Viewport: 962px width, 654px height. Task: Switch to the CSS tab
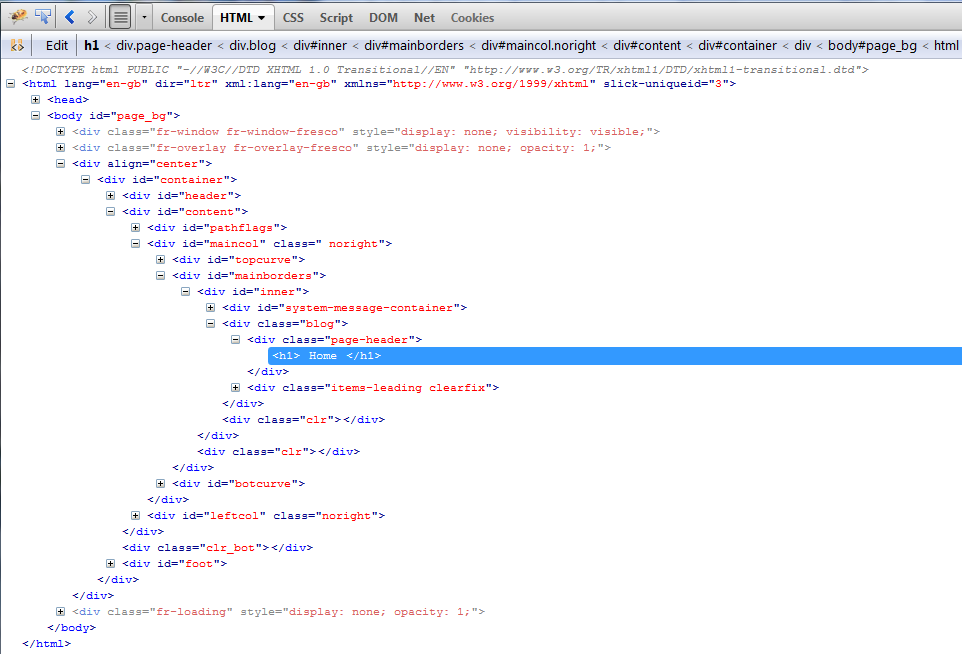point(293,18)
